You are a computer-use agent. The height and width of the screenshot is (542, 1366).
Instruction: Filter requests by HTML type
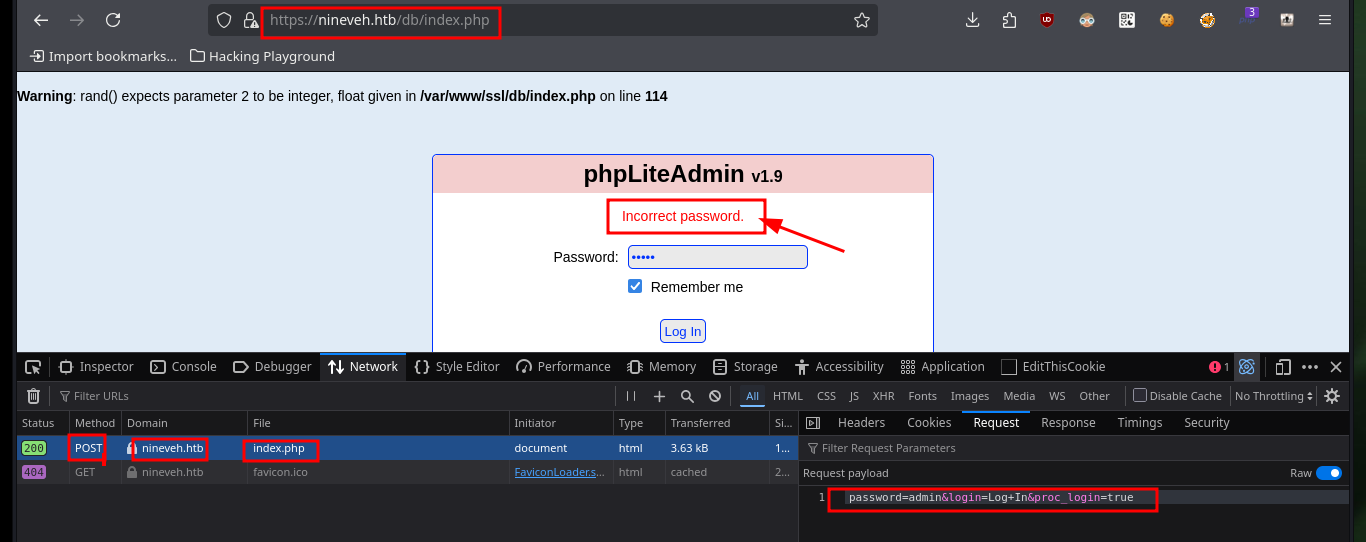point(787,396)
